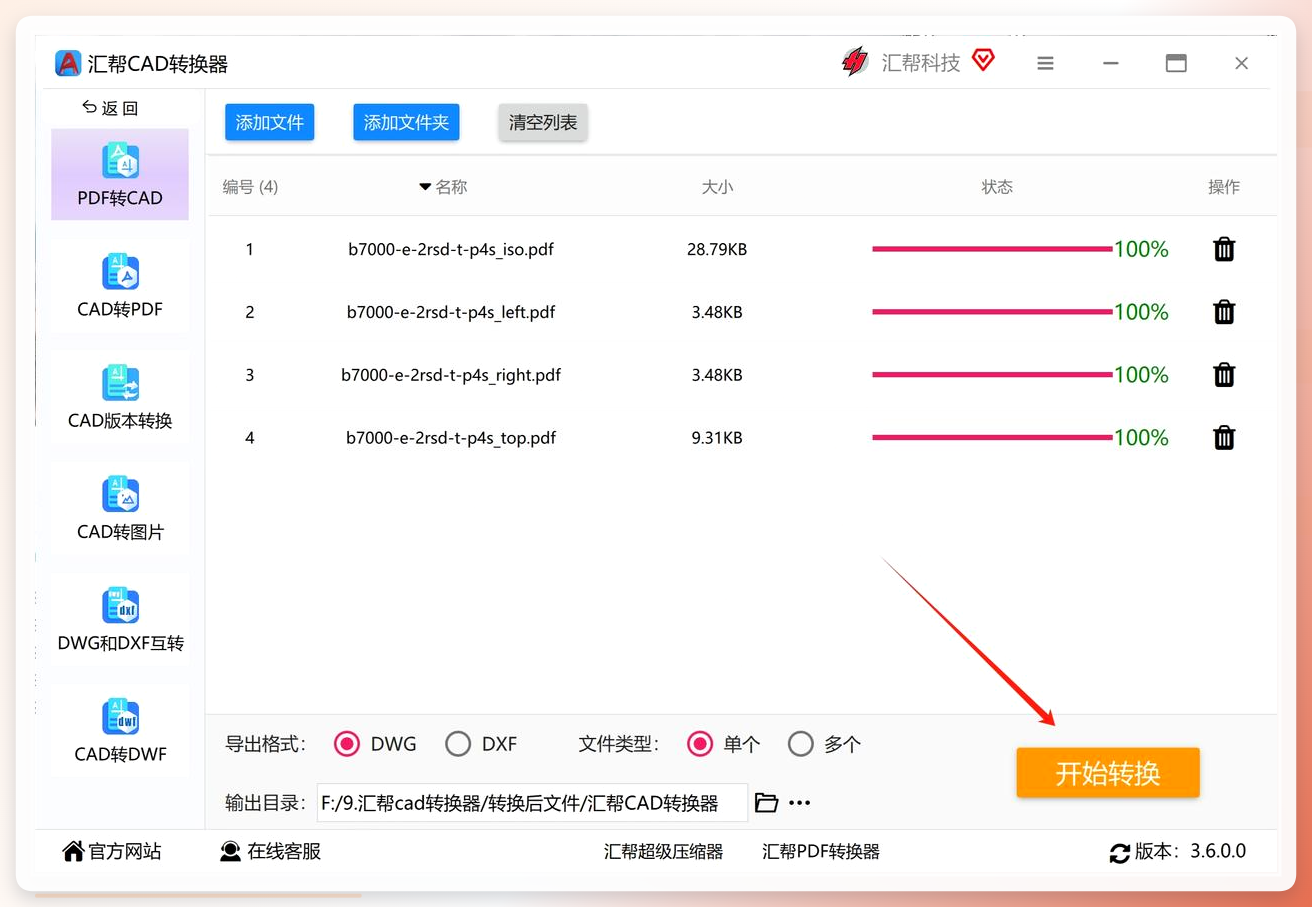Click the back arrow 返回
The width and height of the screenshot is (1312, 907).
(x=89, y=107)
